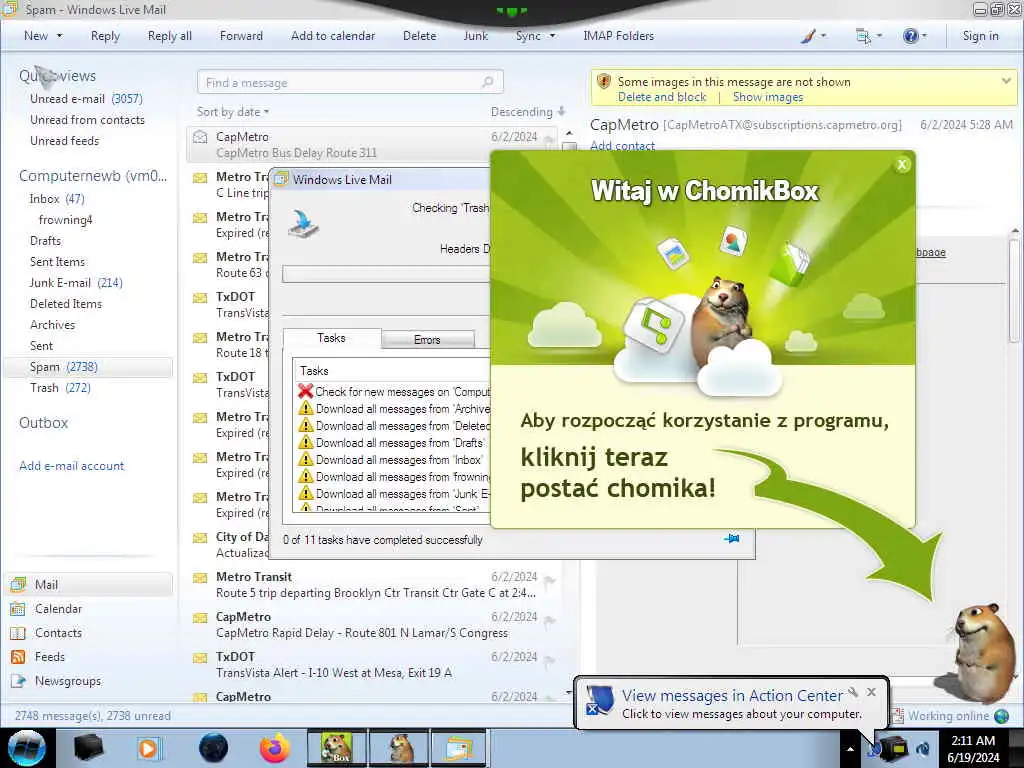Select failed 'Check for new messages' task
The height and width of the screenshot is (768, 1024).
[394, 392]
